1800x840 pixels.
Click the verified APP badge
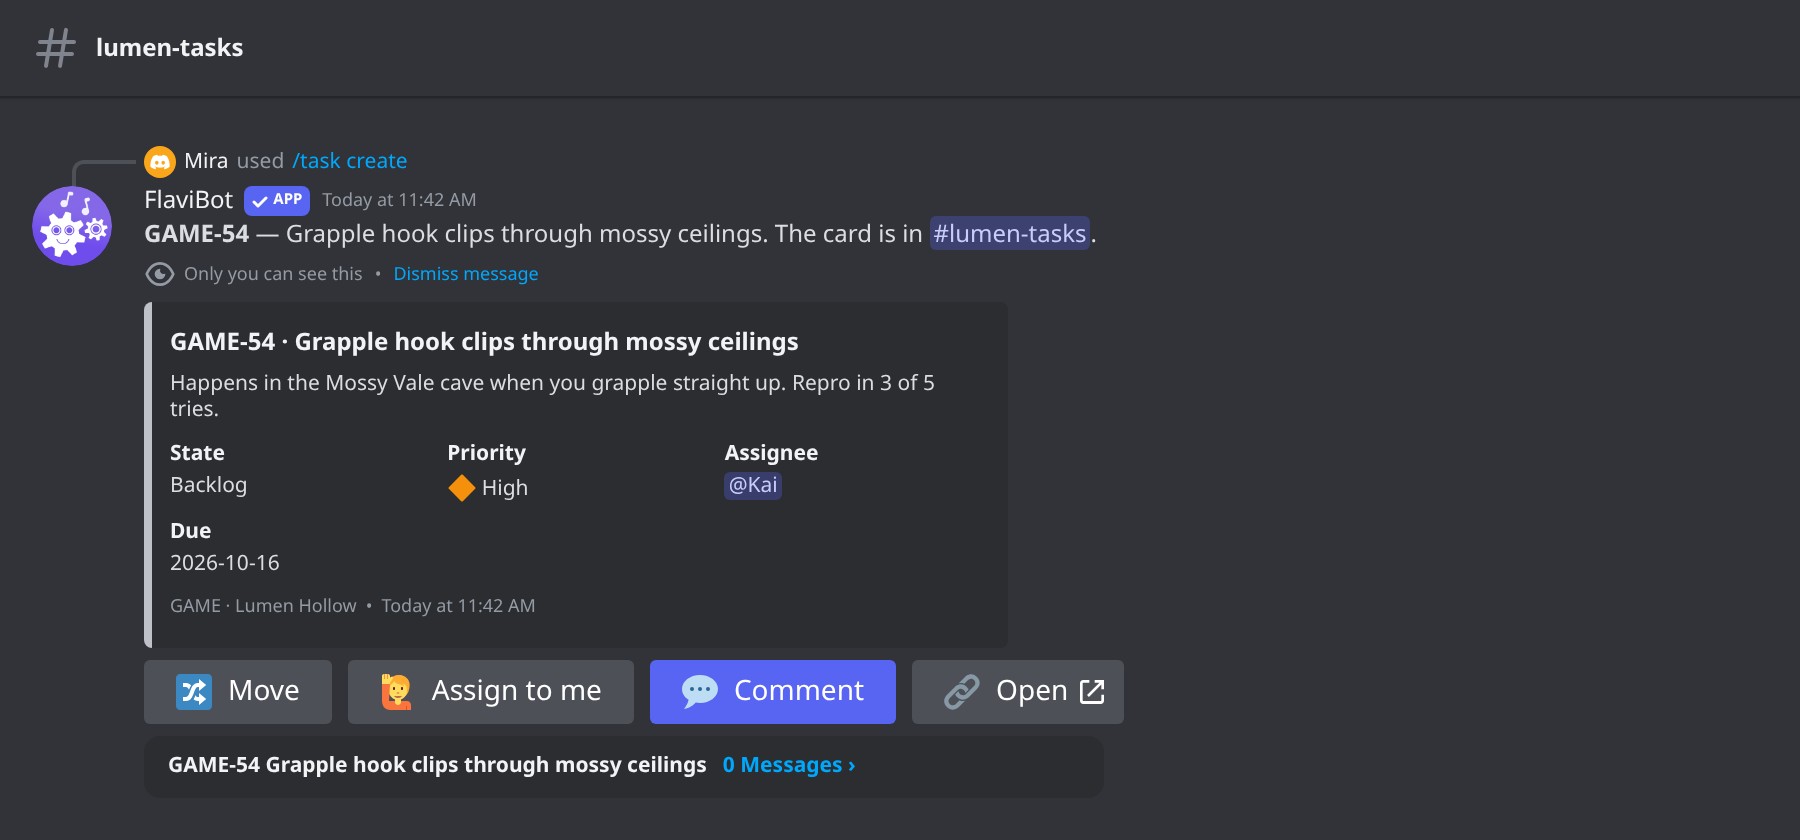pyautogui.click(x=277, y=200)
